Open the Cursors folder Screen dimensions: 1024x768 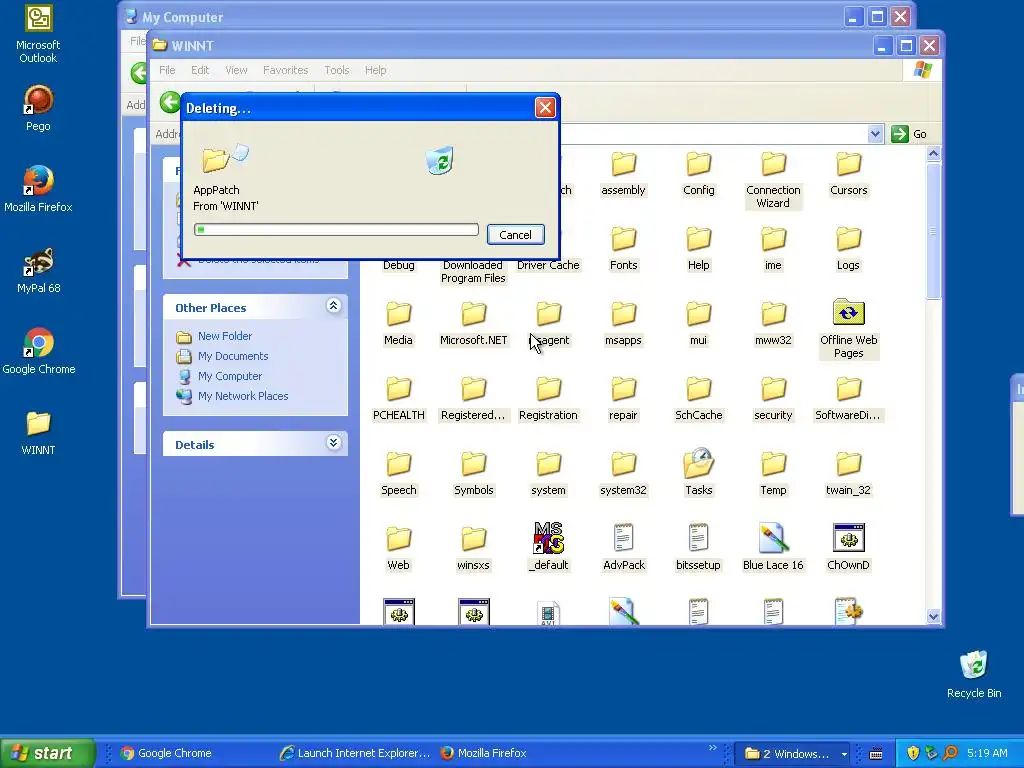tap(848, 173)
